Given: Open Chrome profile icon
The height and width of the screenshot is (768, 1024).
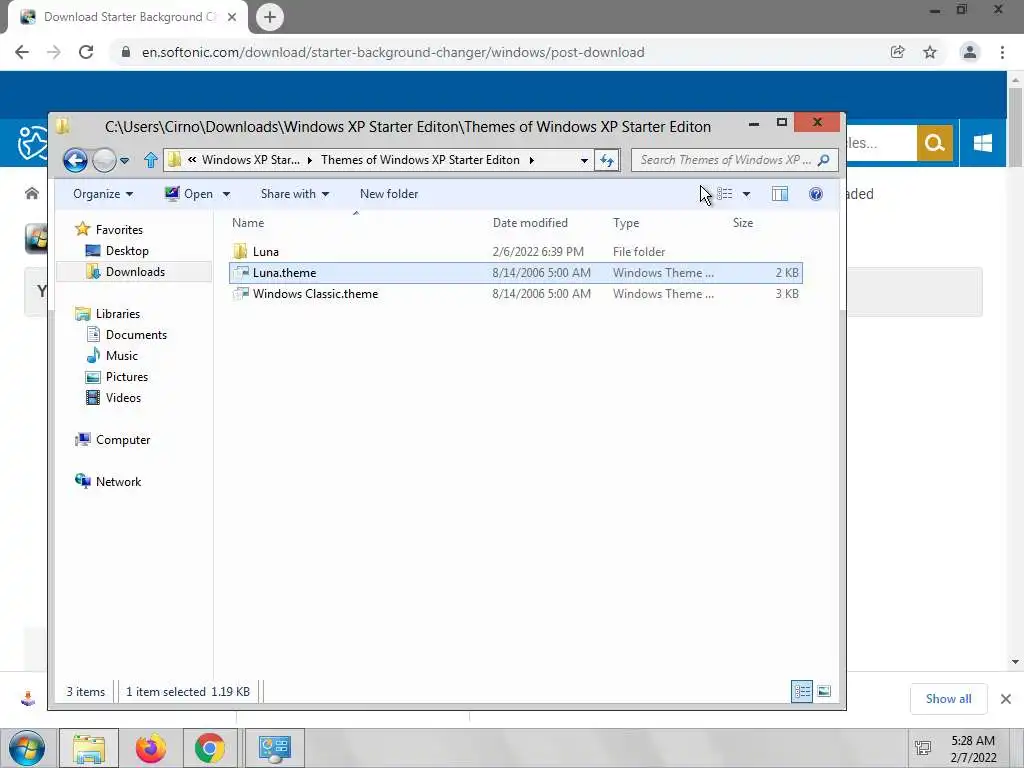Looking at the screenshot, I should click(x=970, y=52).
